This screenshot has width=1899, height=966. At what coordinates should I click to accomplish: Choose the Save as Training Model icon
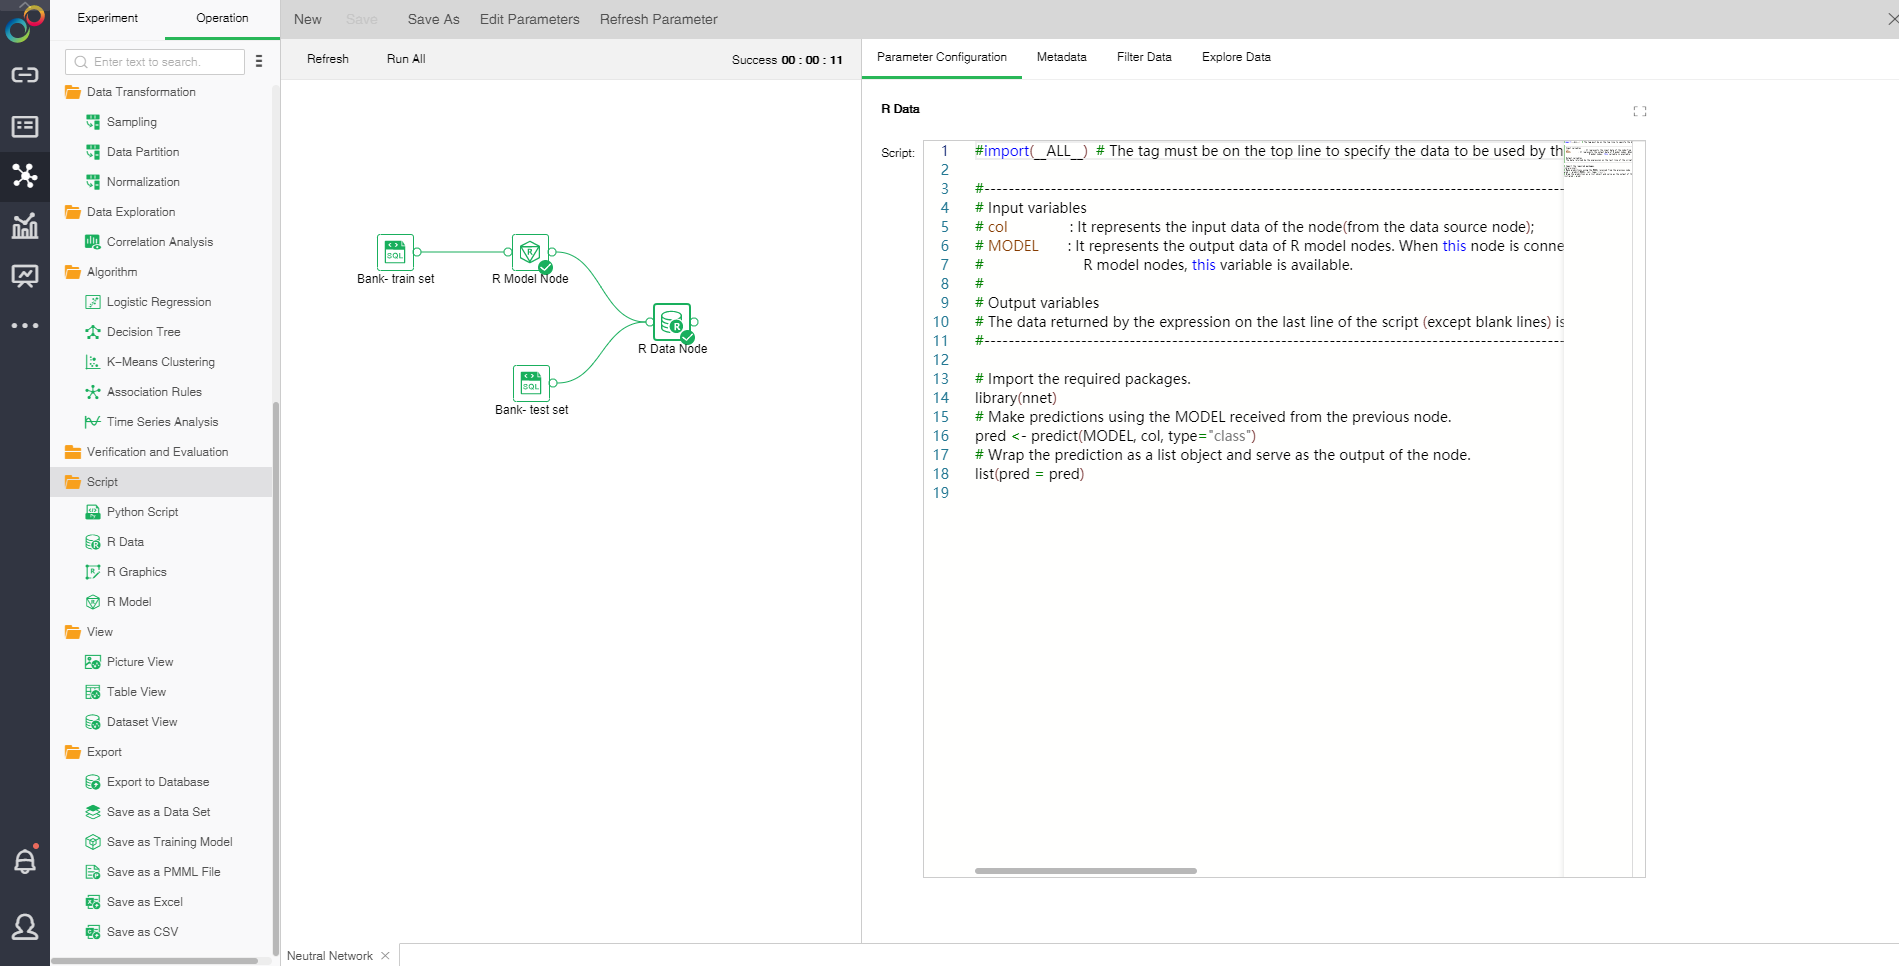click(x=93, y=842)
